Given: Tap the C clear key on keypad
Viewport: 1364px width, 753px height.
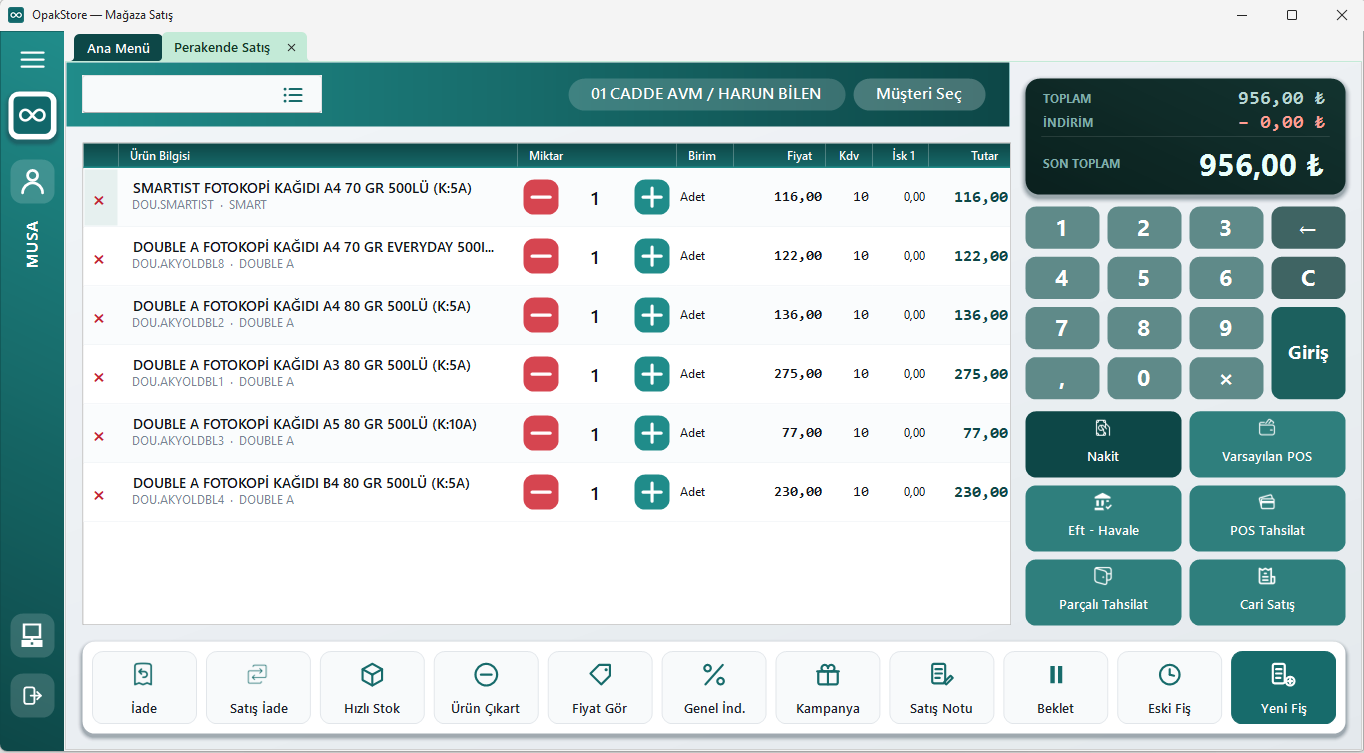Looking at the screenshot, I should pyautogui.click(x=1308, y=278).
